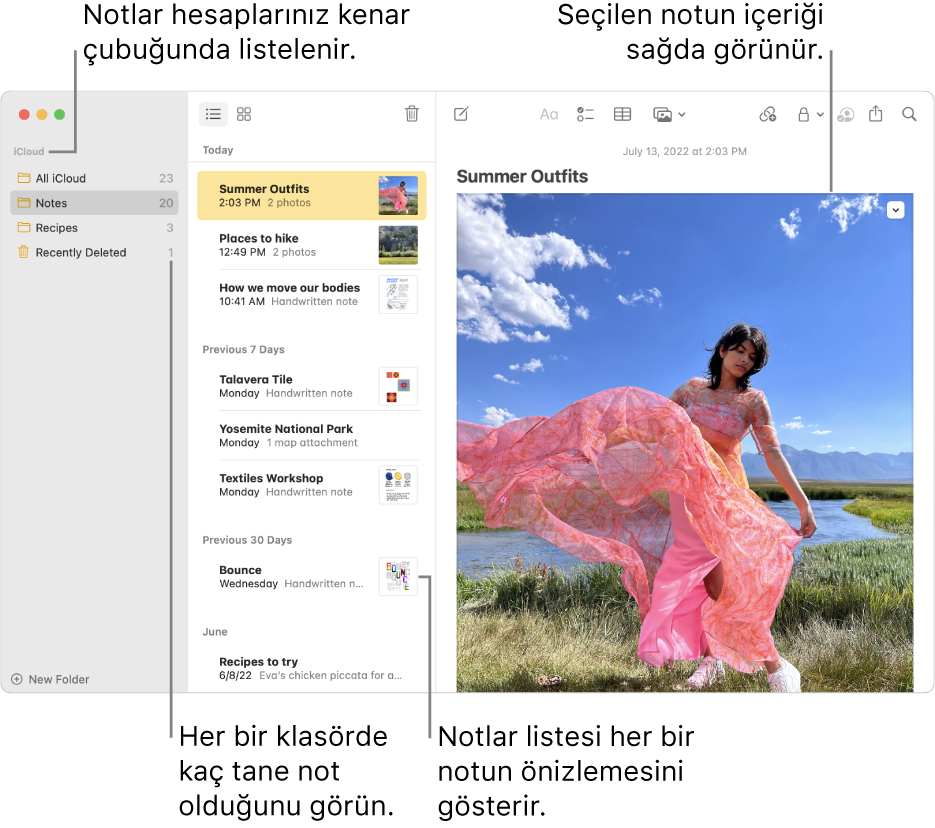Viewport: 935px width, 828px height.
Task: Start collaborating on this note
Action: 845,115
